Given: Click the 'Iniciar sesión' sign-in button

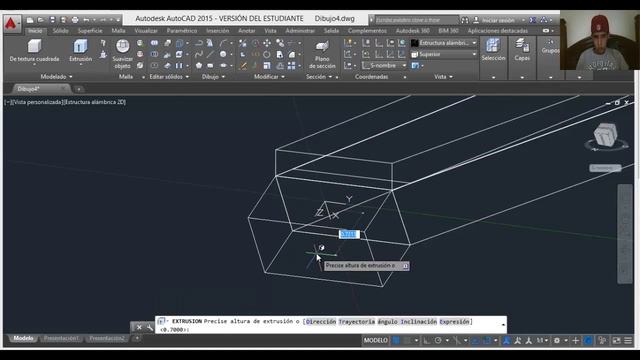Looking at the screenshot, I should click(498, 20).
